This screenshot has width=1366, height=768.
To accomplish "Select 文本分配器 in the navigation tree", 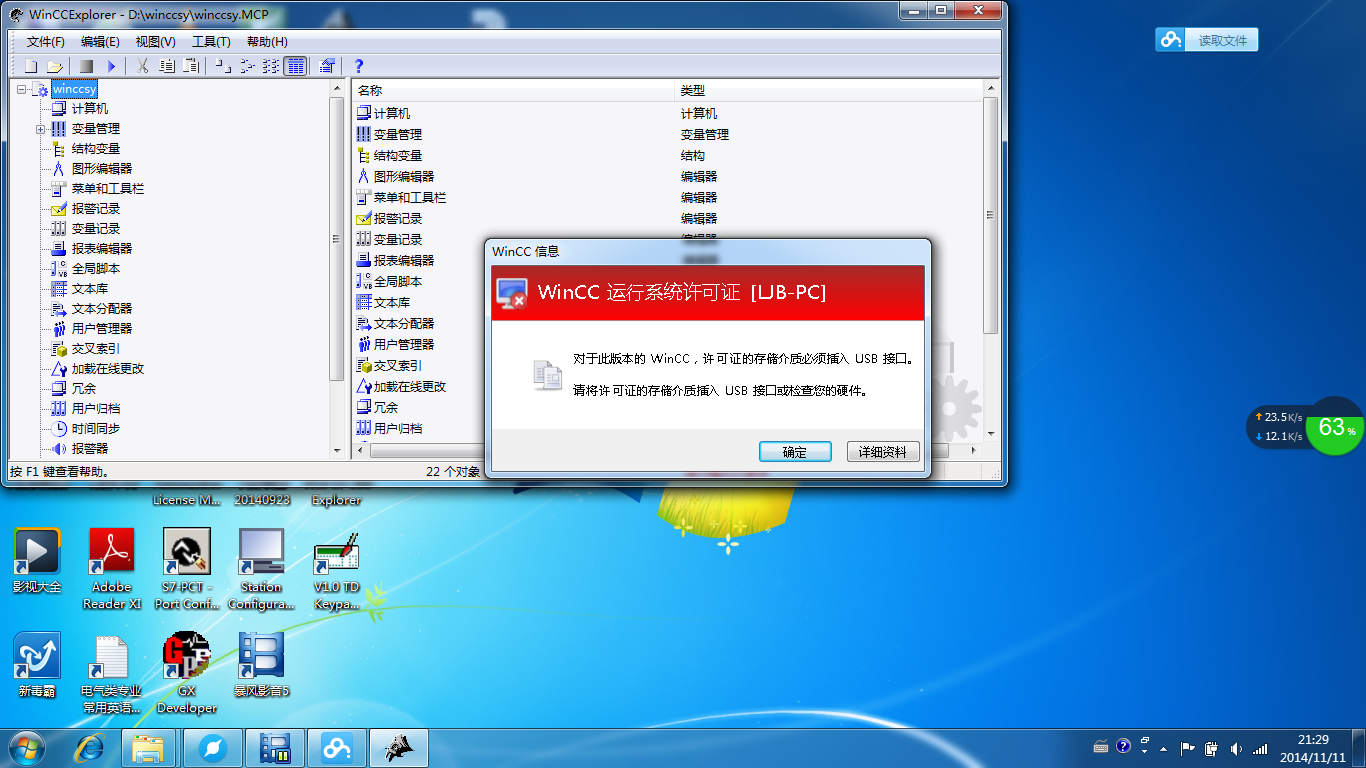I will pyautogui.click(x=102, y=309).
